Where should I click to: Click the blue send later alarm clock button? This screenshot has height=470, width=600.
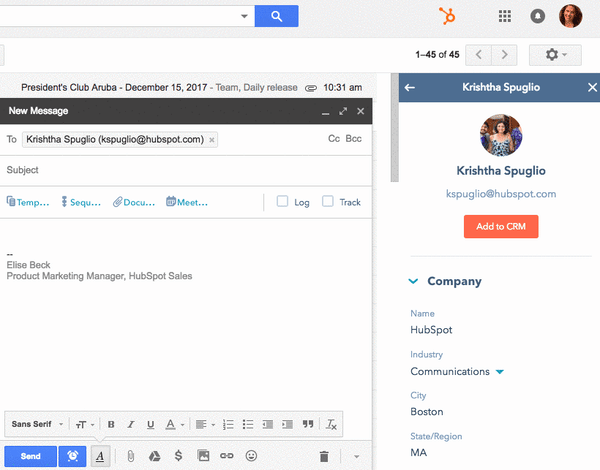coord(73,457)
